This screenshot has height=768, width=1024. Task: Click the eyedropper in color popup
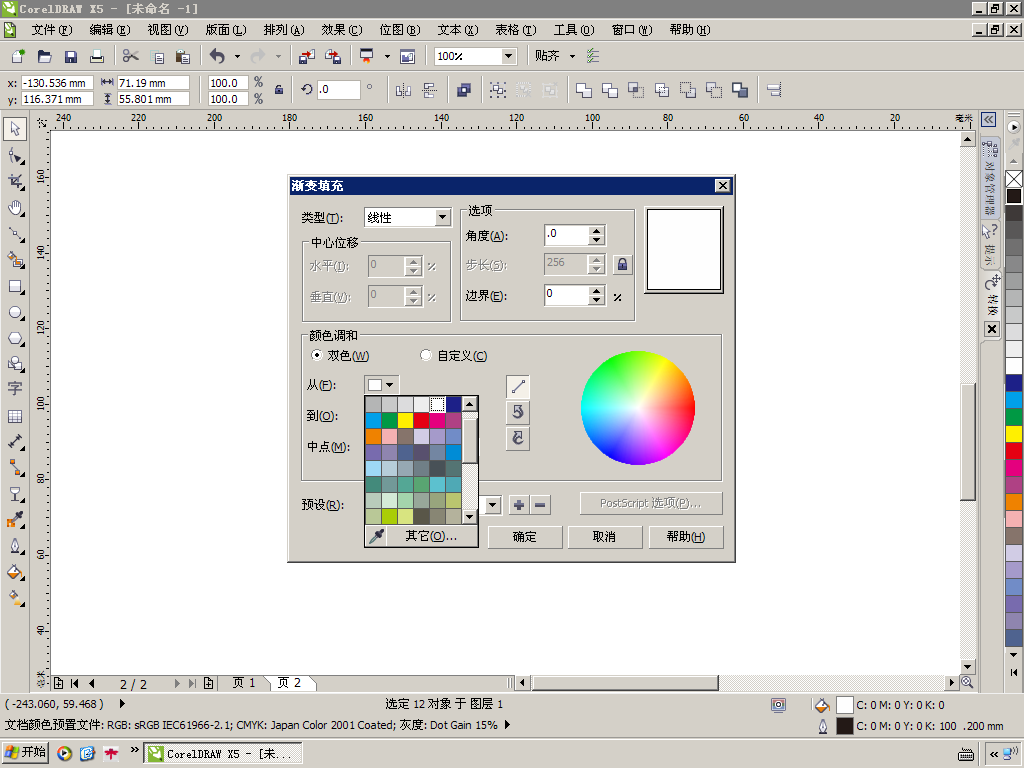(376, 536)
